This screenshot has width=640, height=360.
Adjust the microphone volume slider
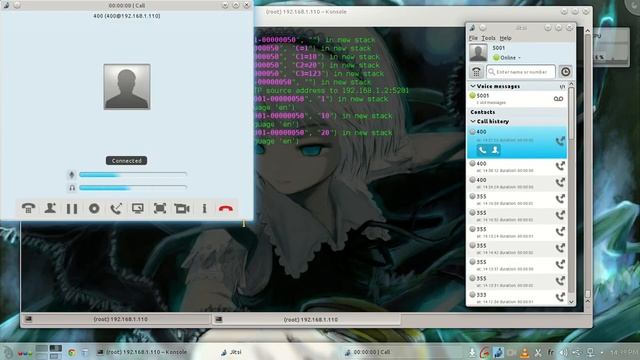(133, 174)
